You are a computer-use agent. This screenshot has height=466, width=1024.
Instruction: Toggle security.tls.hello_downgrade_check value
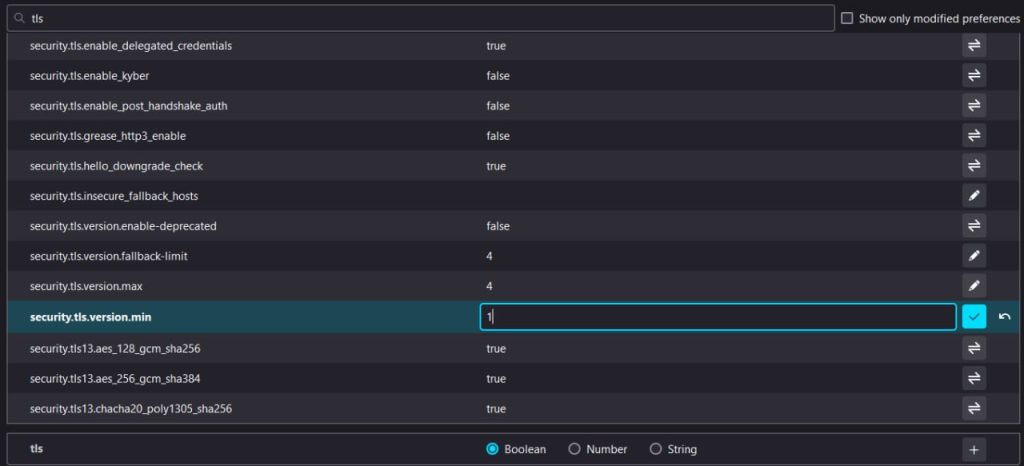[973, 166]
